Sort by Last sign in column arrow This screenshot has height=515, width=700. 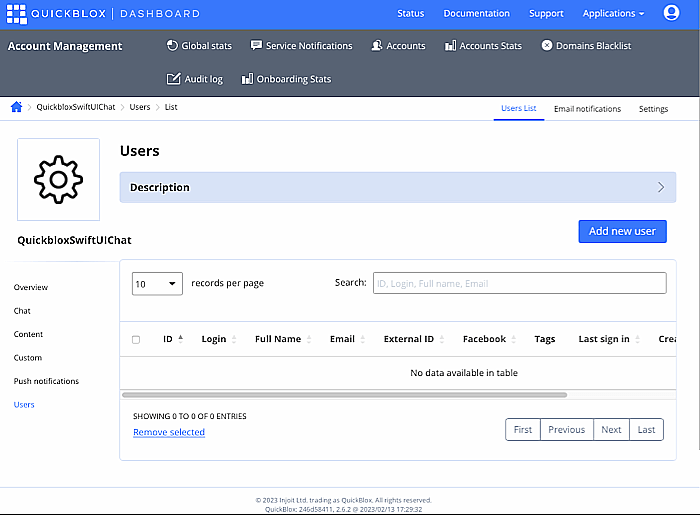637,339
